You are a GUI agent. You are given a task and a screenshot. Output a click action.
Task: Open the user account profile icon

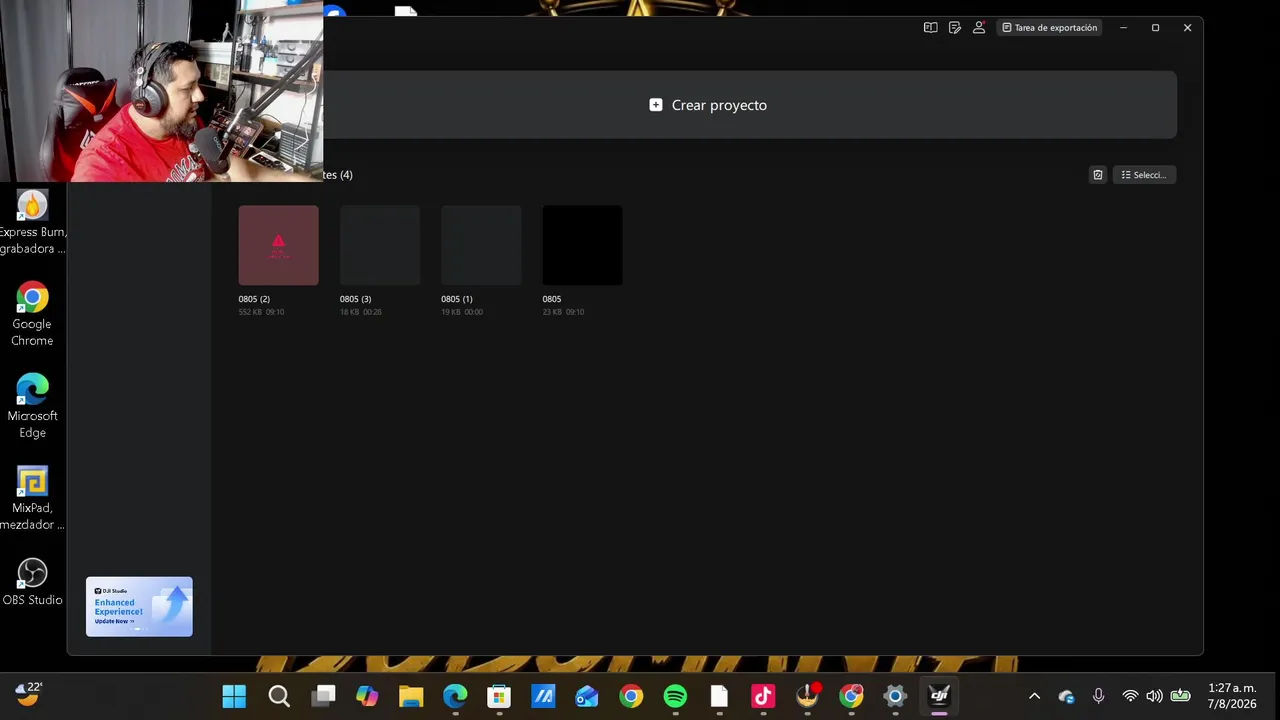pos(979,28)
